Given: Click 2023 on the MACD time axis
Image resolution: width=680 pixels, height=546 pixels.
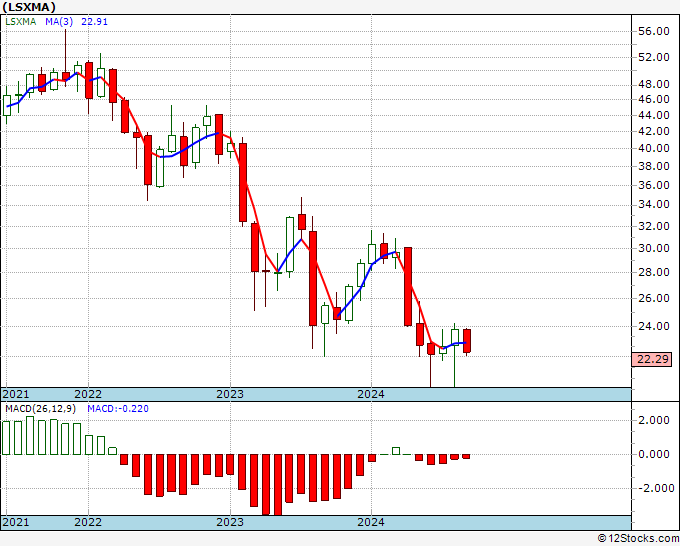Looking at the screenshot, I should coord(230,522).
